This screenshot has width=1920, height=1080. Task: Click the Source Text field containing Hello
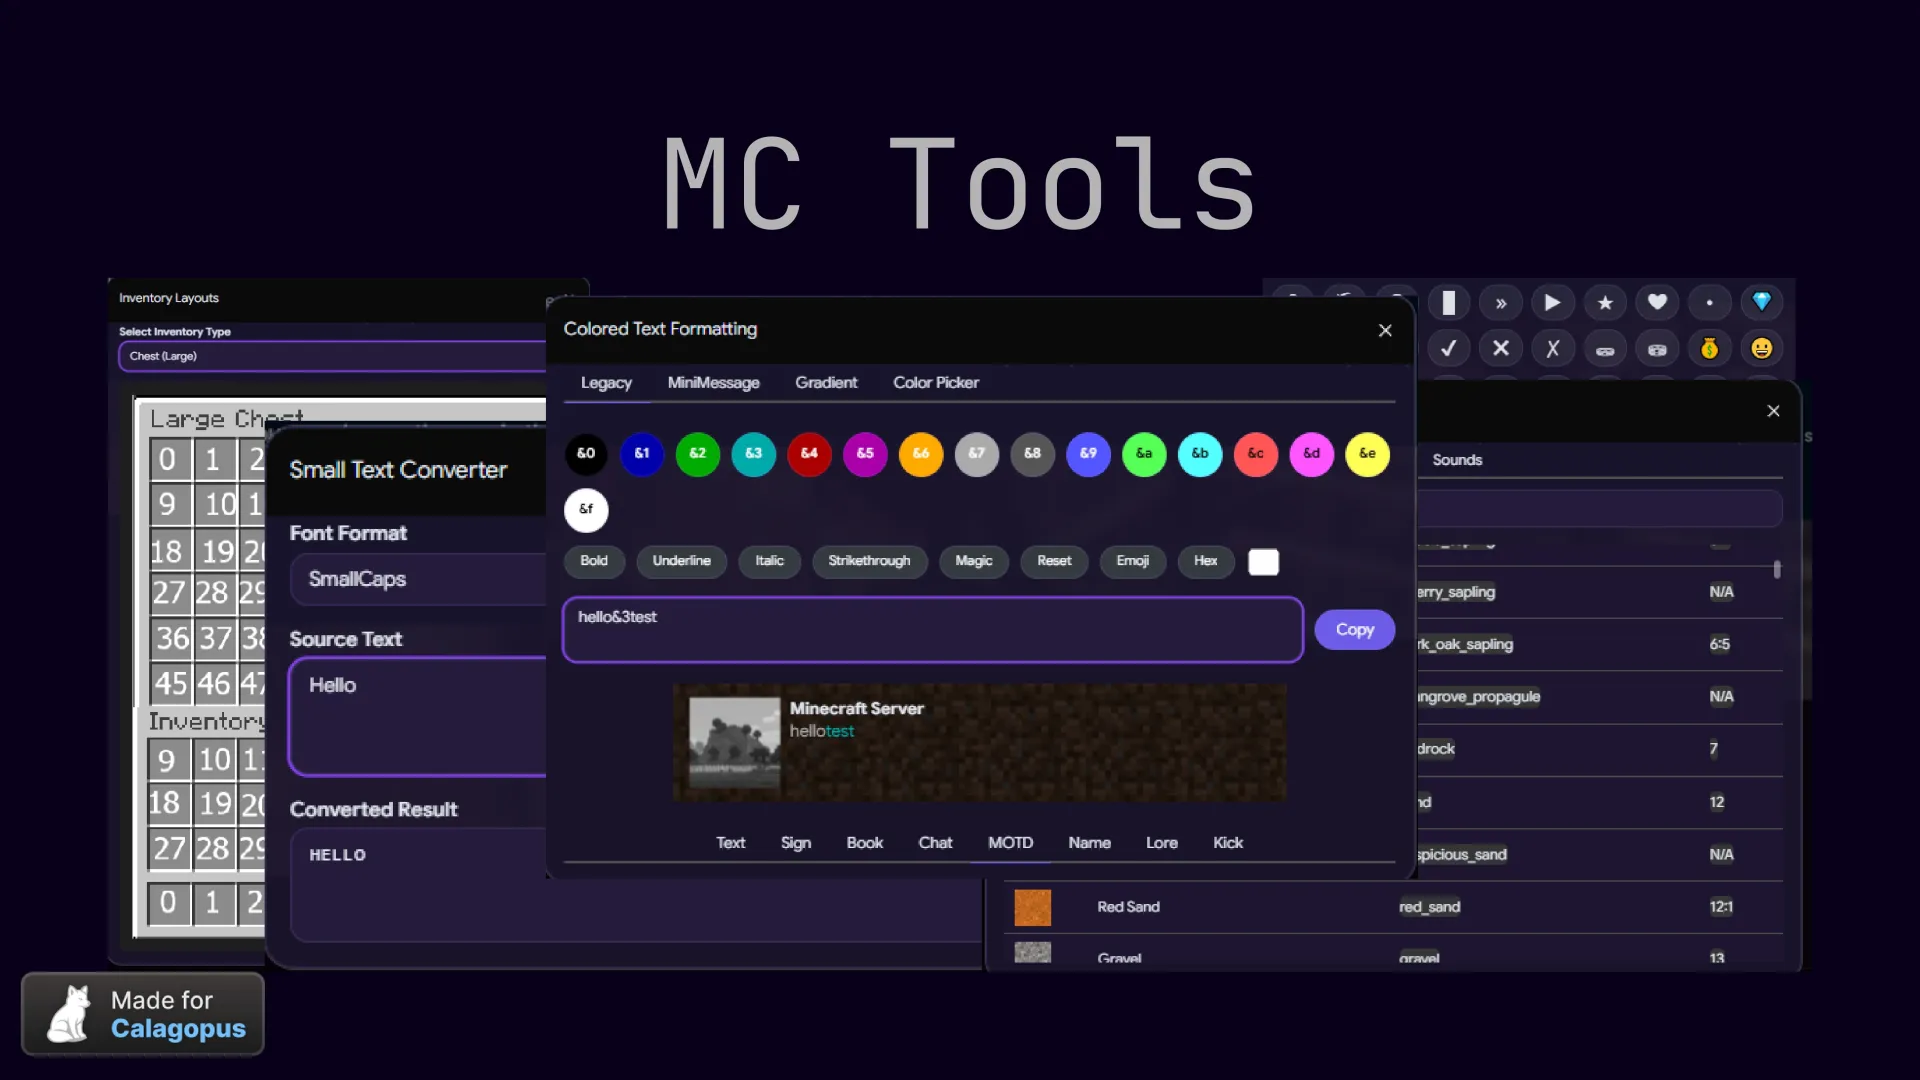[418, 716]
